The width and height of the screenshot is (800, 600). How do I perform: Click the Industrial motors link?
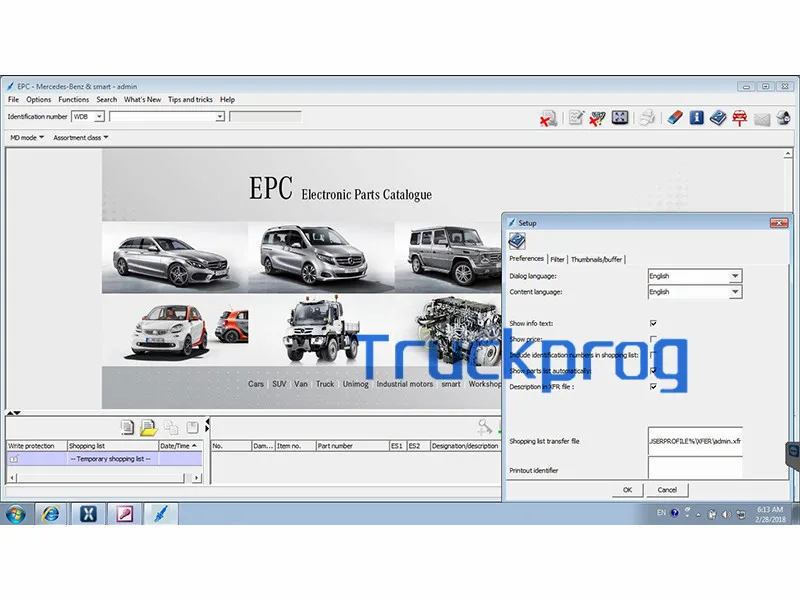click(405, 384)
